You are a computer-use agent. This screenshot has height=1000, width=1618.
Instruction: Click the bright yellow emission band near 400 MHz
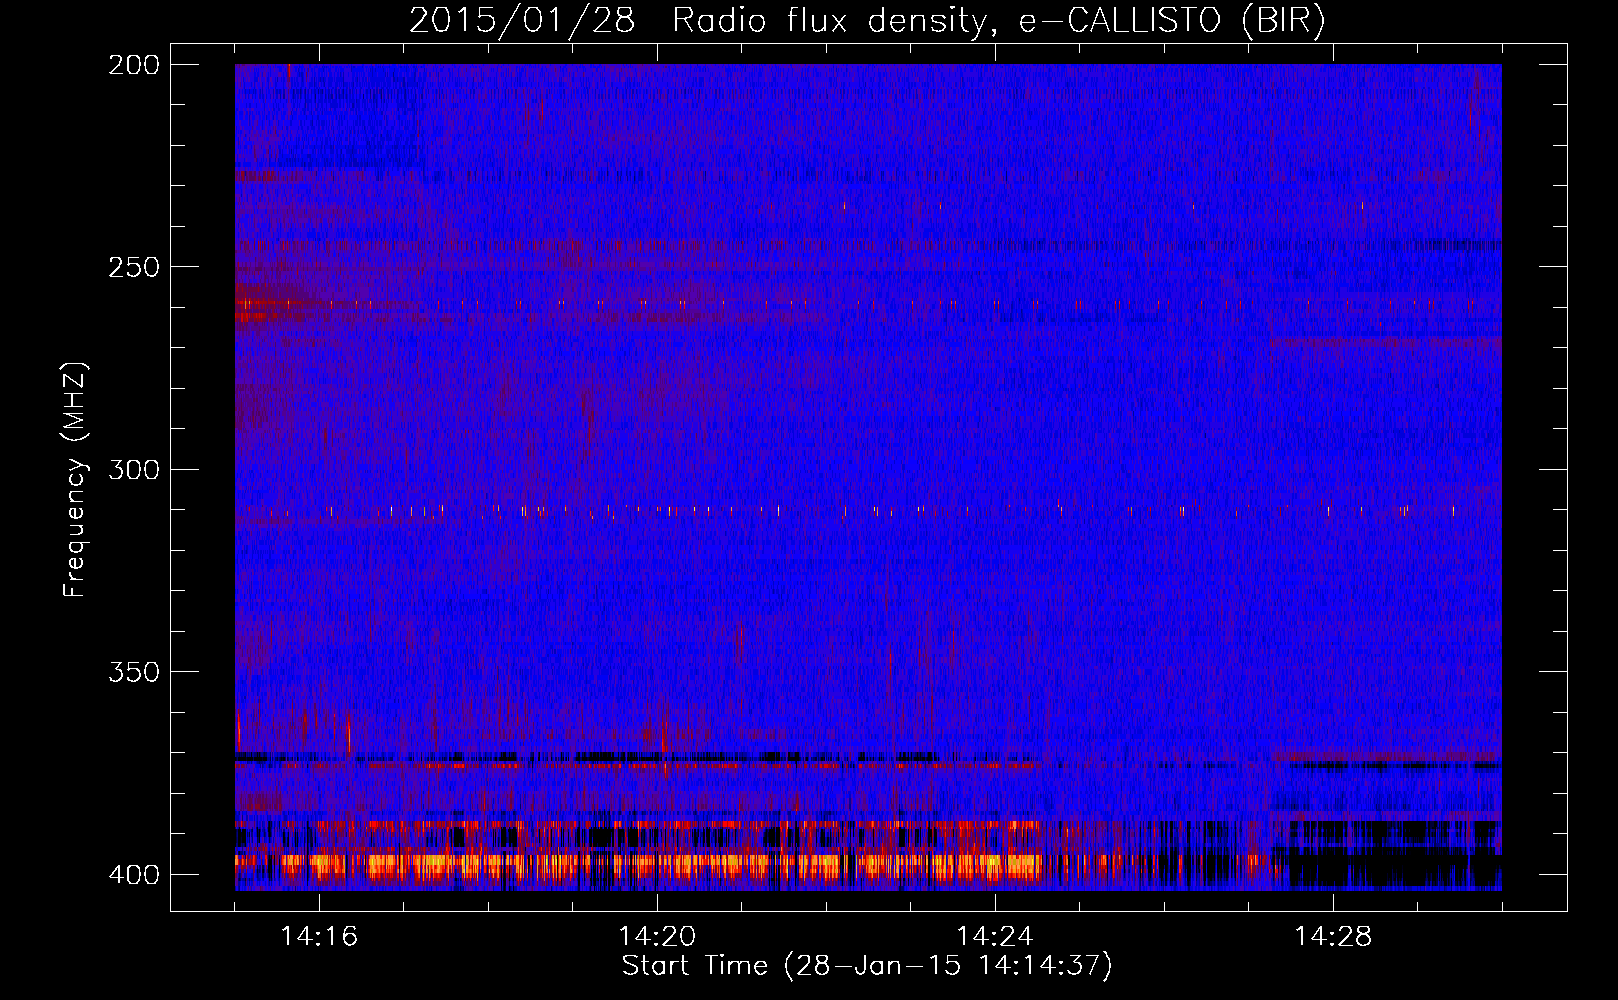640,864
